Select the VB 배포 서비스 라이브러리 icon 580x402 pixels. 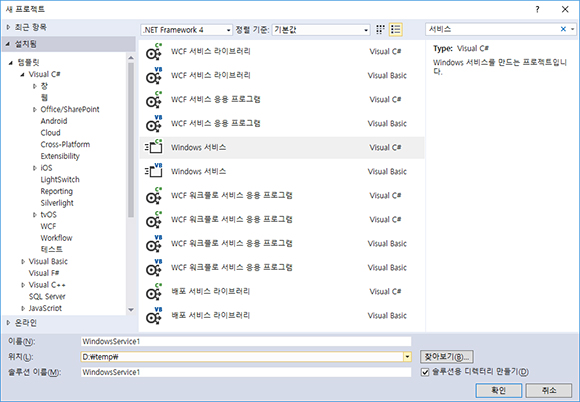(154, 316)
